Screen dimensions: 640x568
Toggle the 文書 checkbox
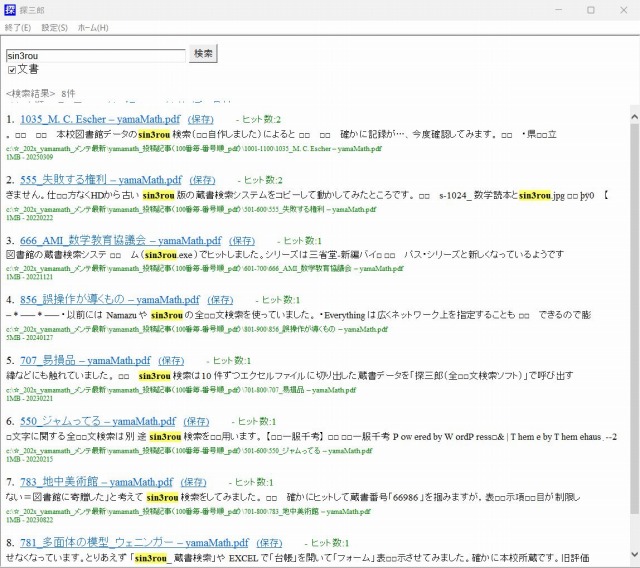point(12,70)
